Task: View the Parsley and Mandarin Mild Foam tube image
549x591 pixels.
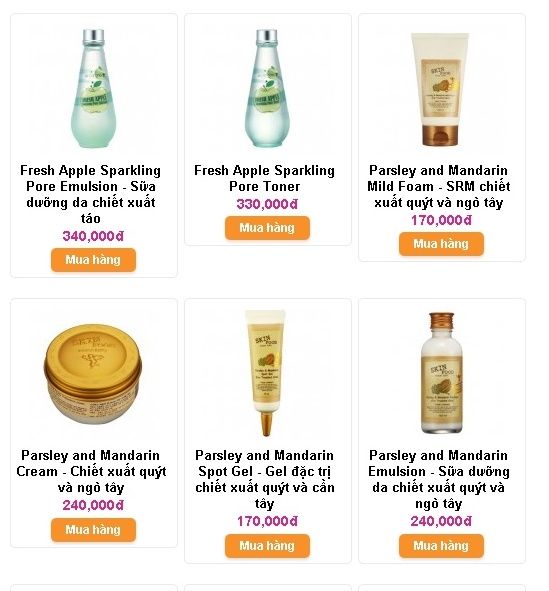Action: point(441,89)
